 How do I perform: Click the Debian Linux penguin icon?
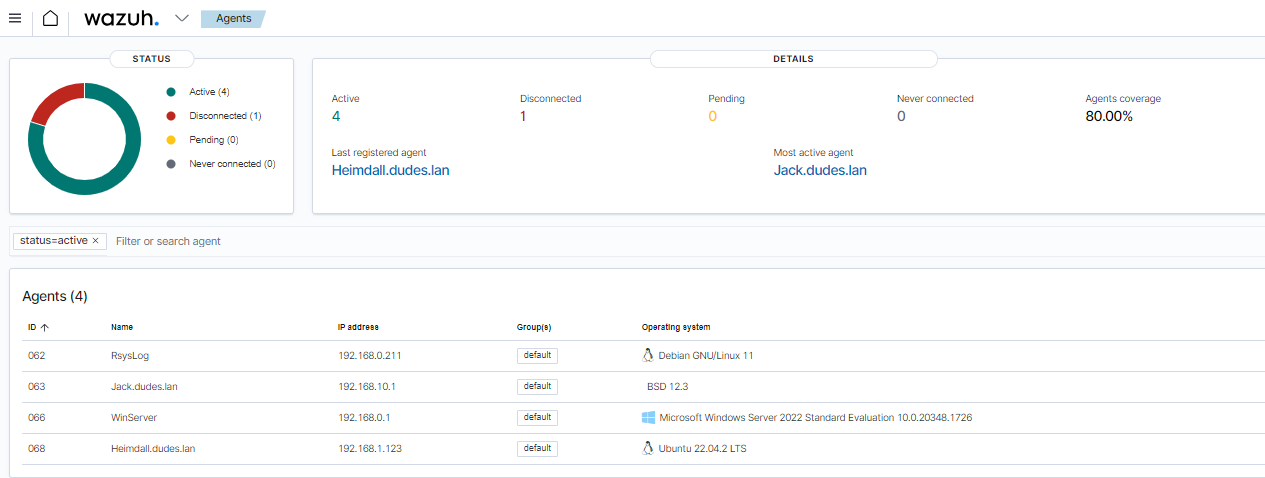(x=647, y=355)
